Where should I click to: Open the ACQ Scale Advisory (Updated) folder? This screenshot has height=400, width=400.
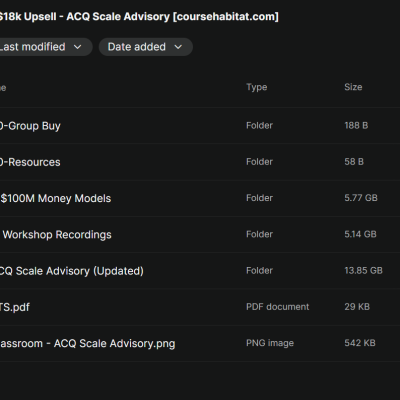200,271
